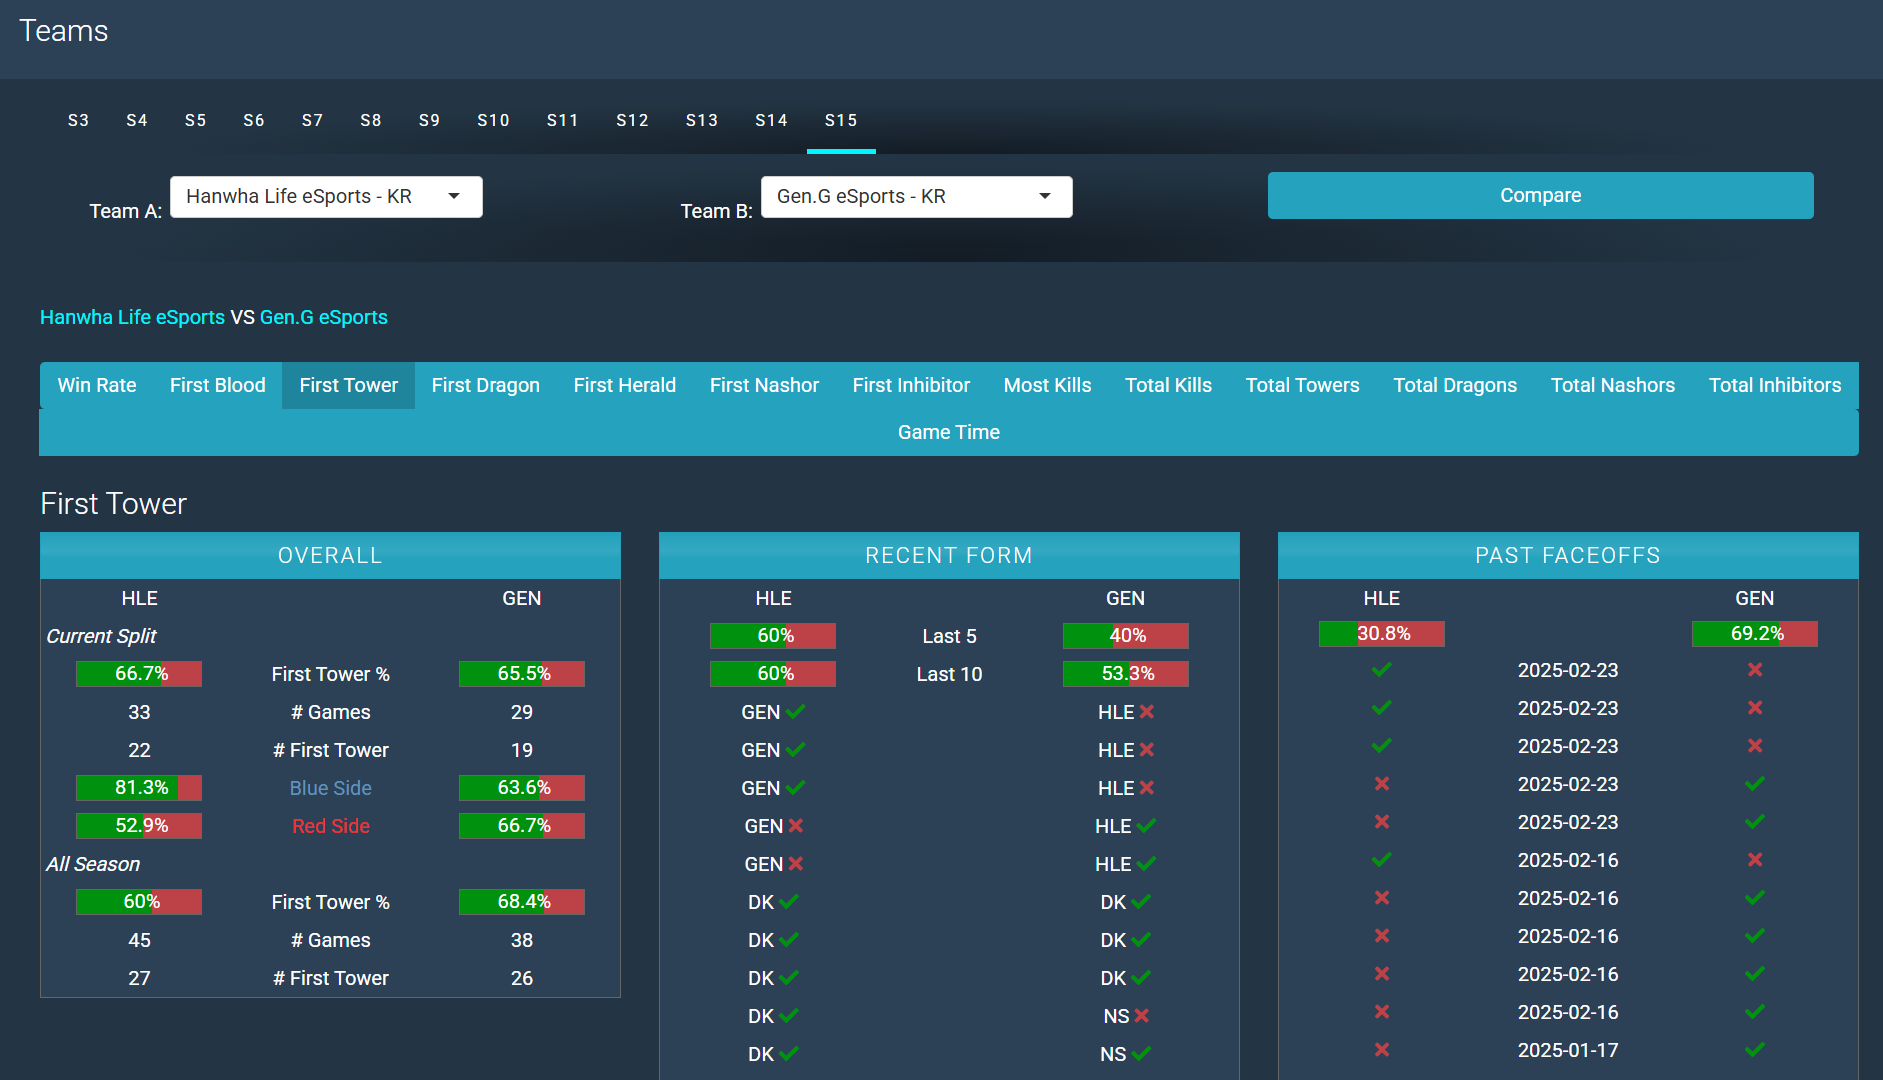This screenshot has width=1883, height=1080.
Task: Click the Last 10 row label
Action: tap(949, 674)
